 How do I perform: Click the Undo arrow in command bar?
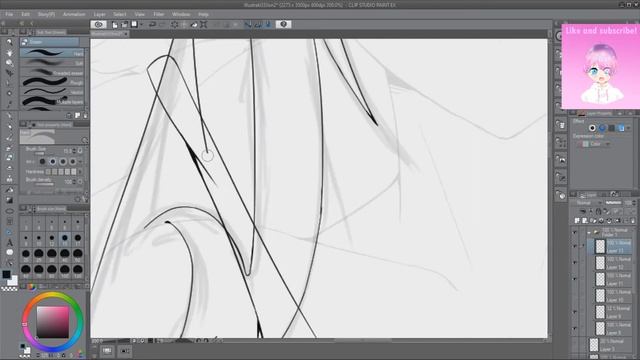click(152, 24)
